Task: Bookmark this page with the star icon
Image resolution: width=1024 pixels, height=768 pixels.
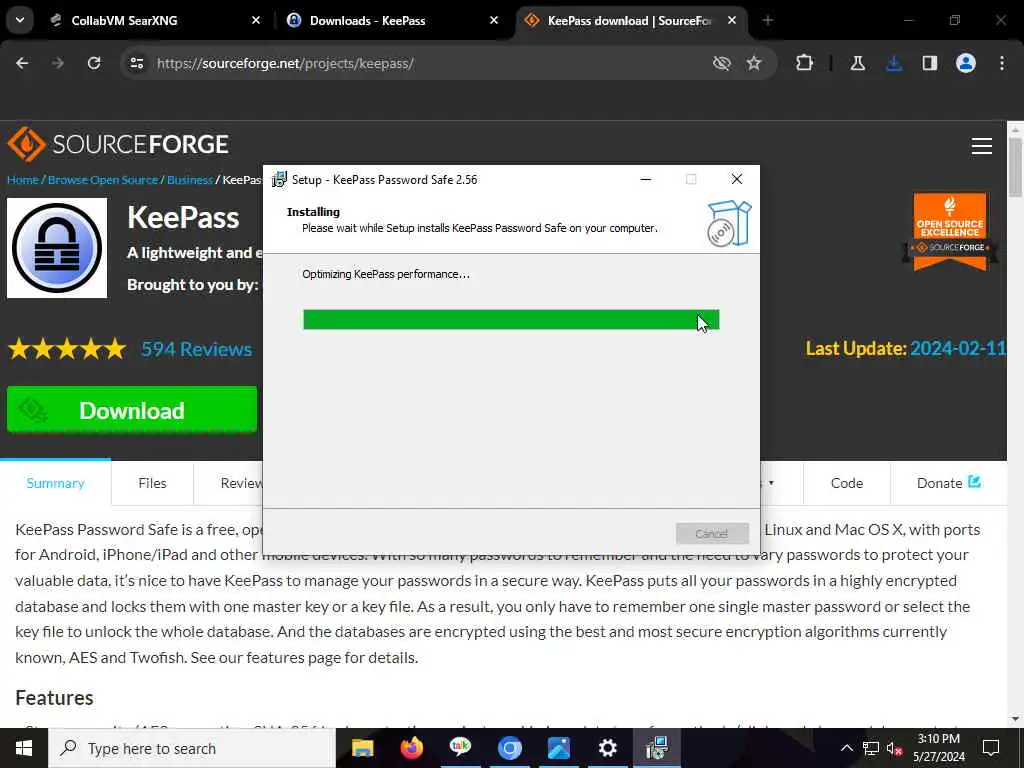Action: coord(754,63)
